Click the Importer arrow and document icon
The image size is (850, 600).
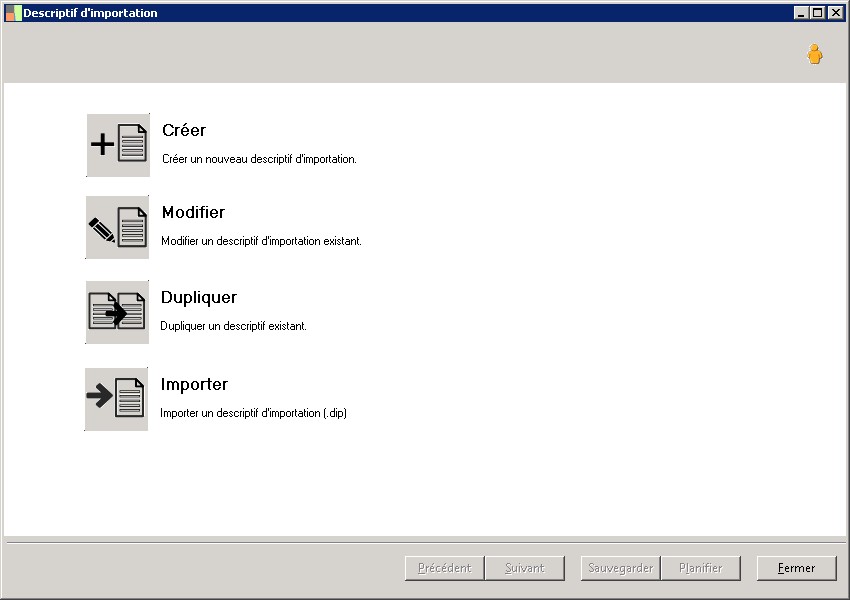pyautogui.click(x=116, y=399)
